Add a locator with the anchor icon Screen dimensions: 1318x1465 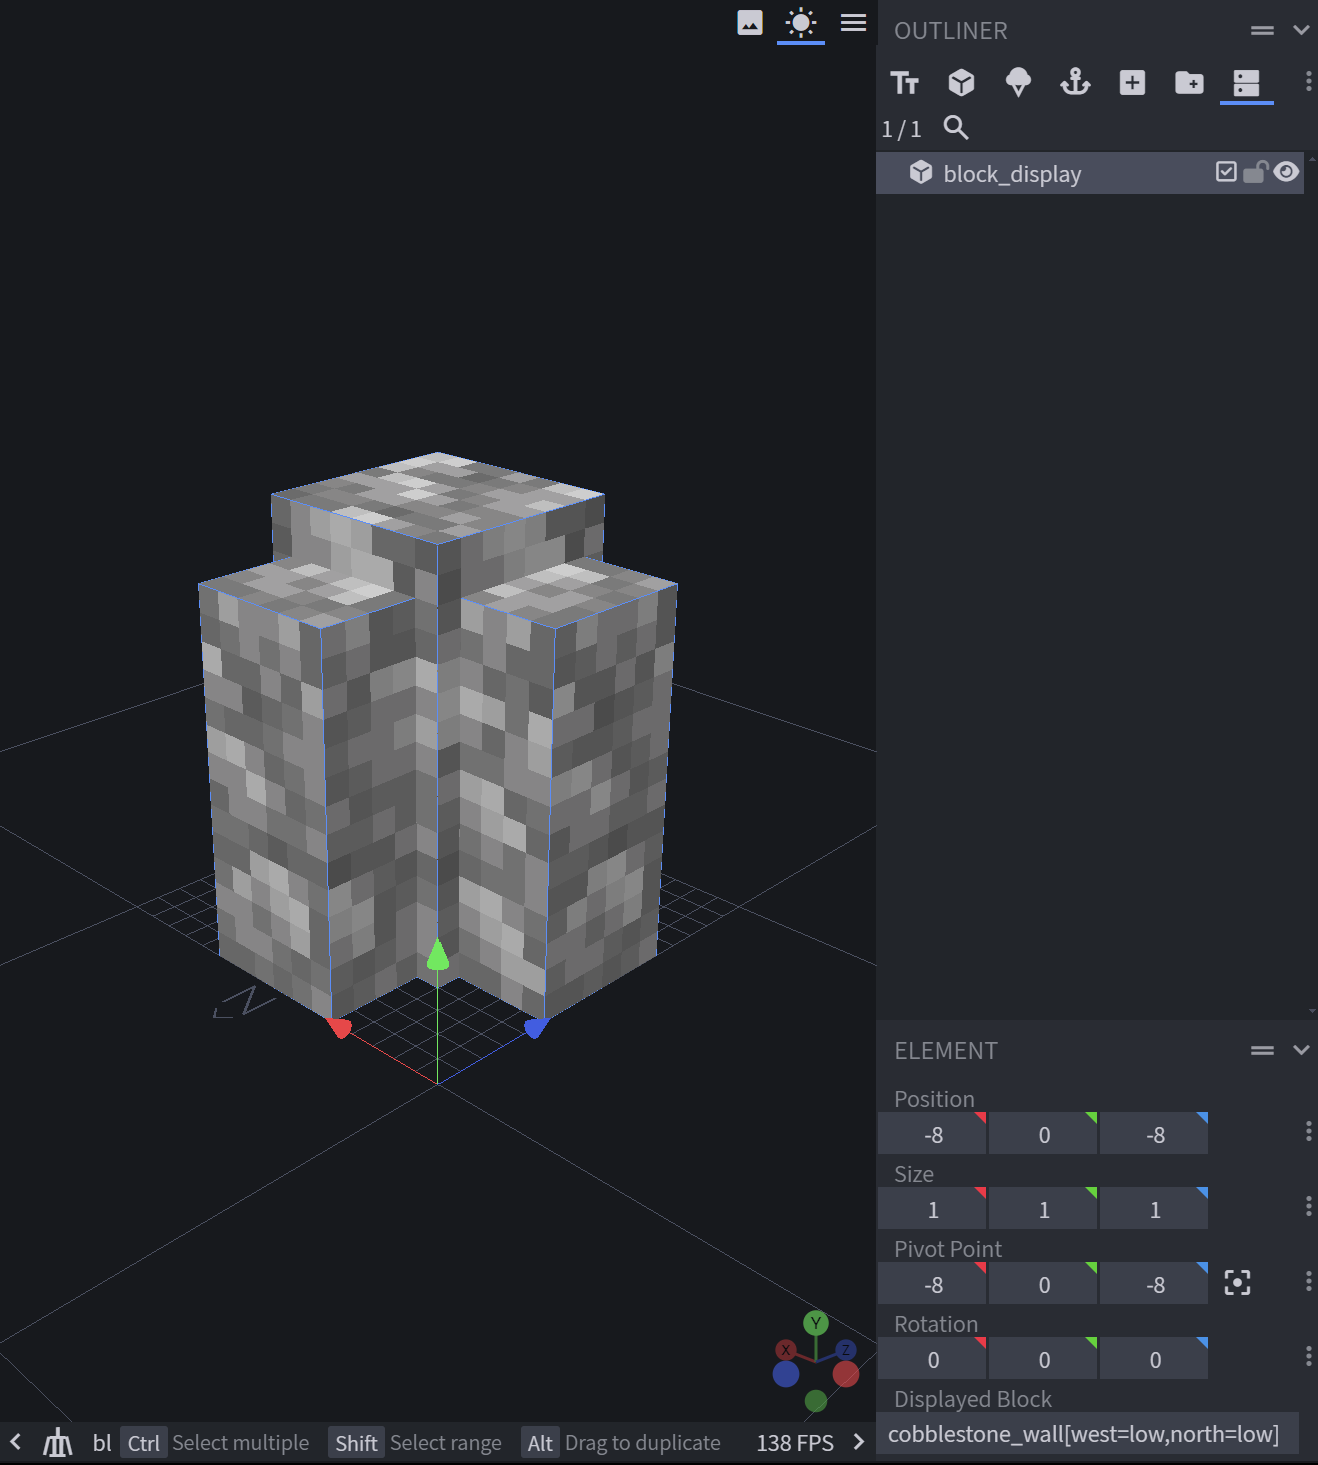coord(1075,82)
